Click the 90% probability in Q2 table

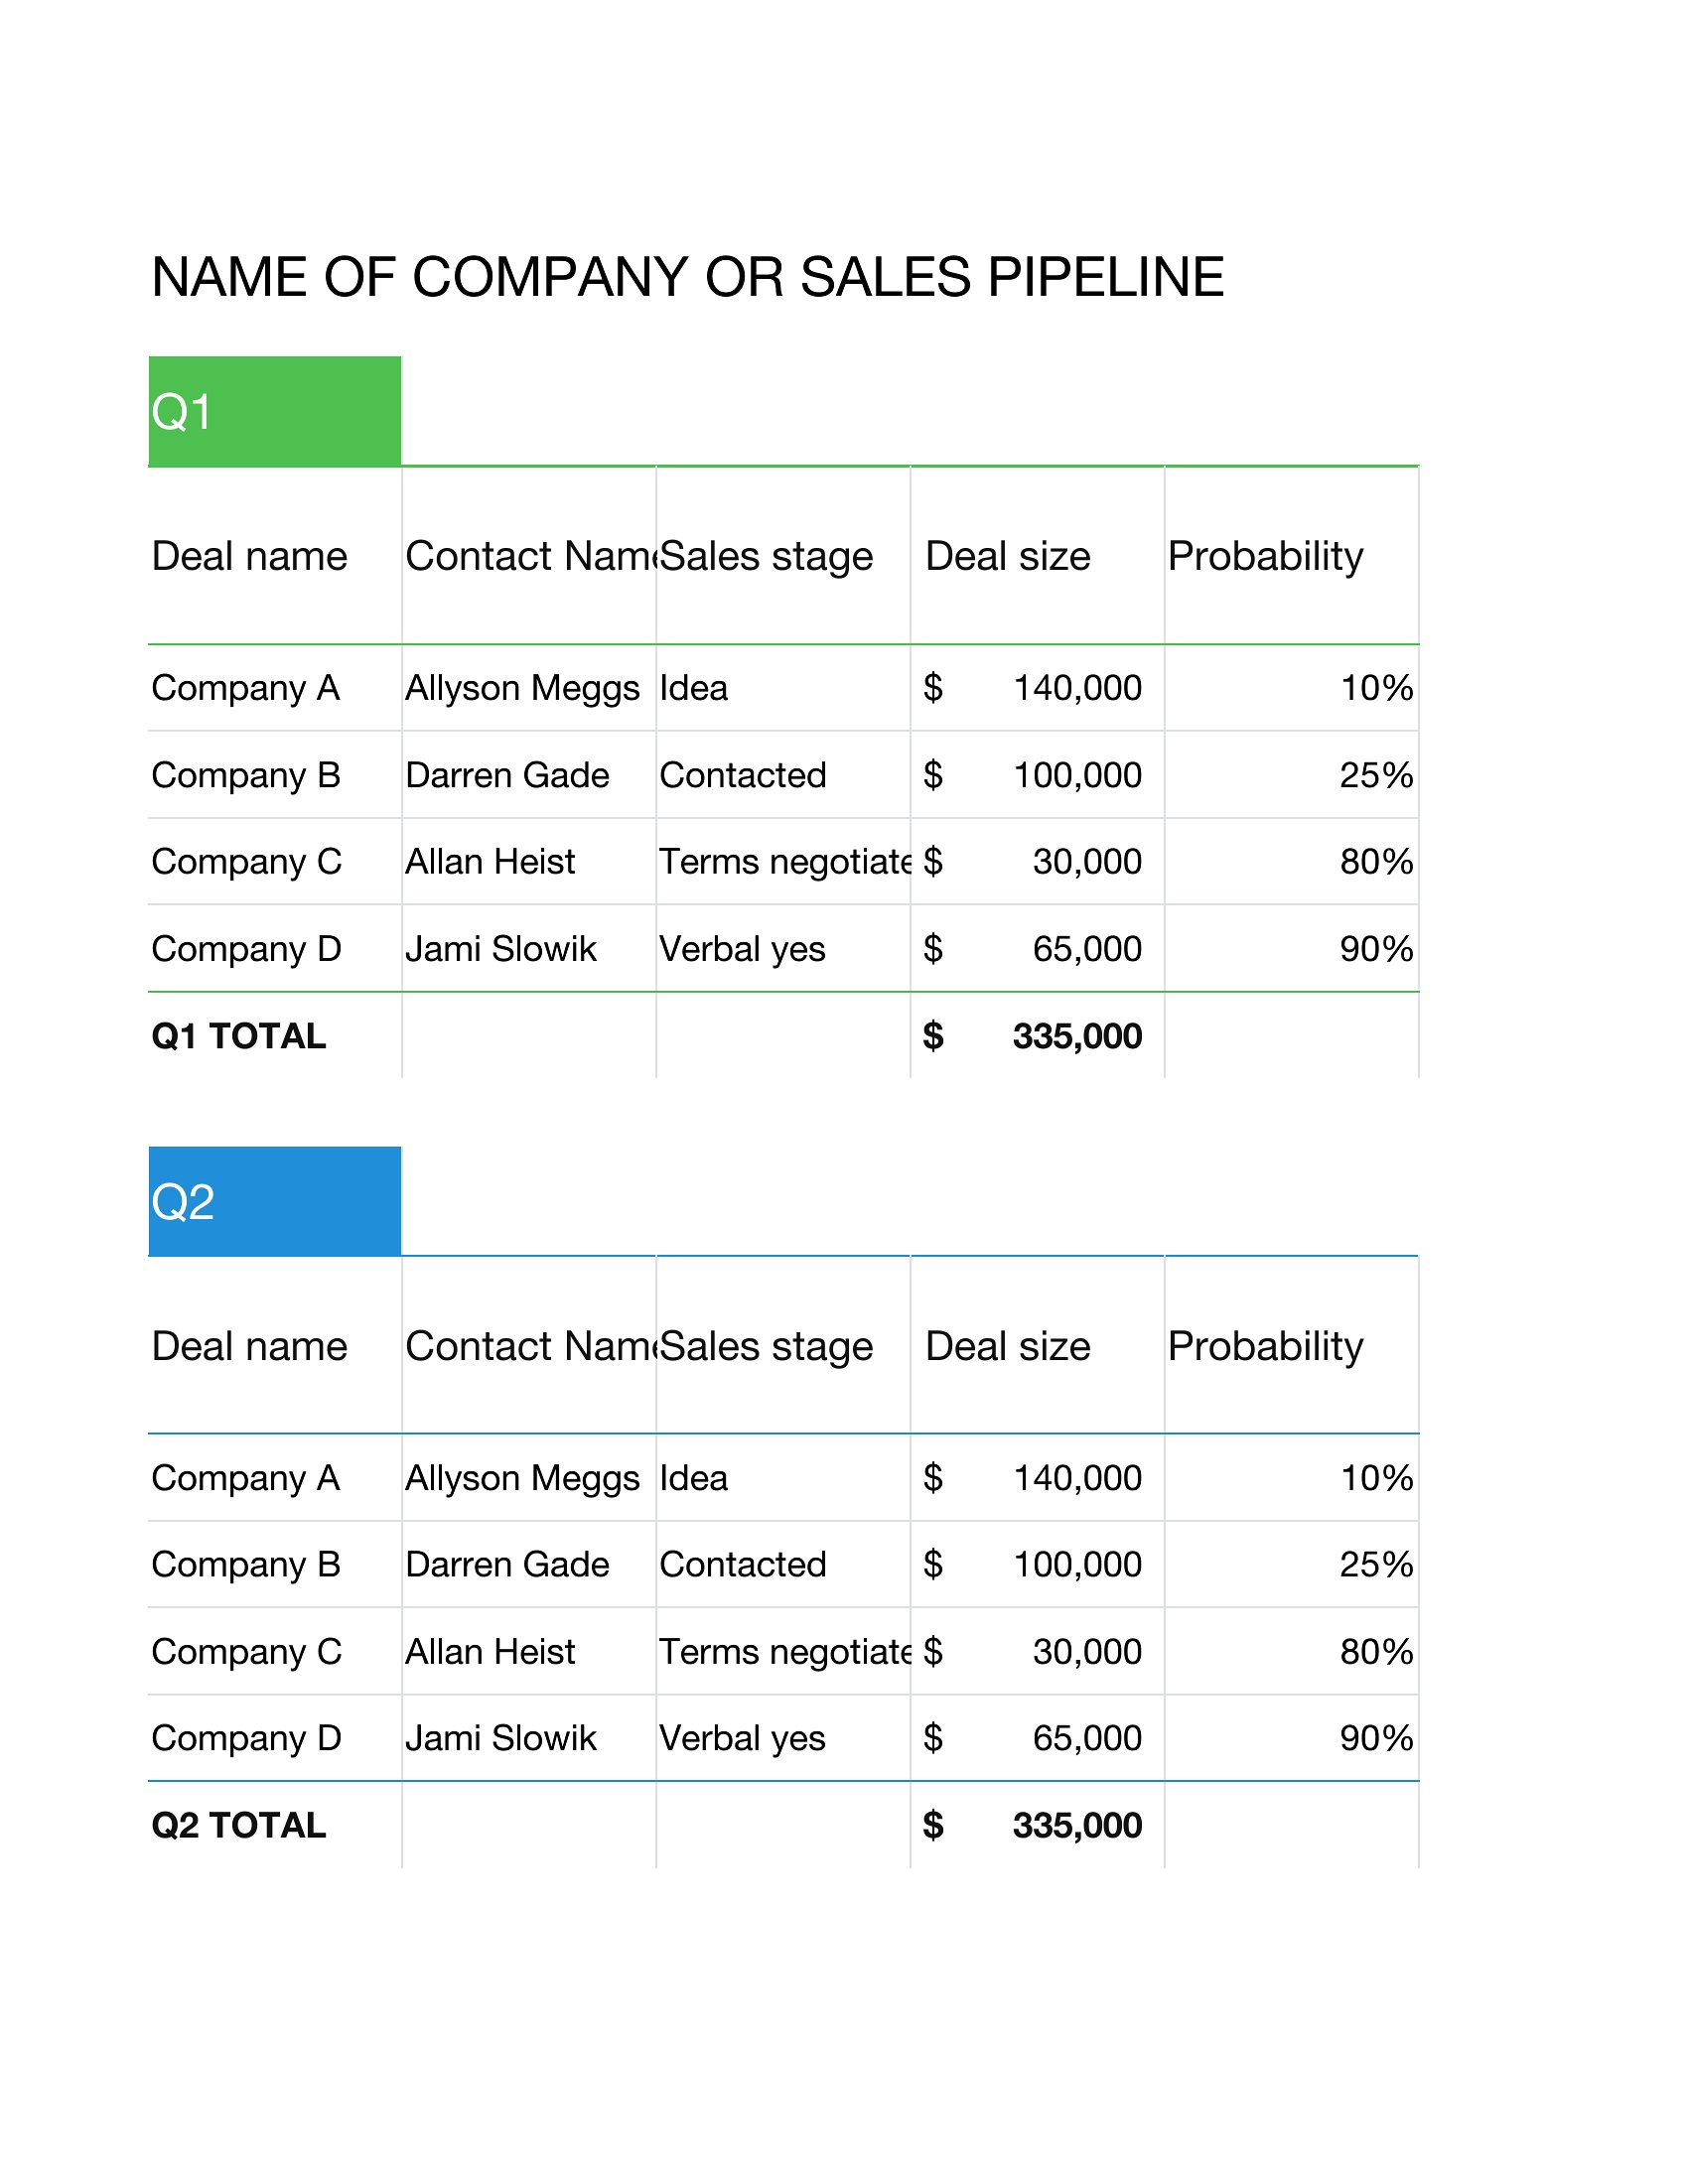point(1376,1738)
